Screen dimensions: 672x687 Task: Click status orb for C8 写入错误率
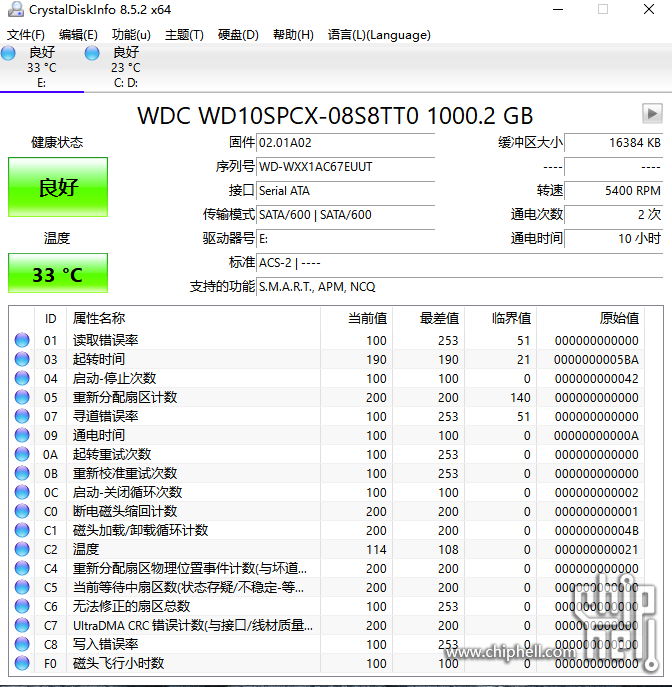(22, 644)
